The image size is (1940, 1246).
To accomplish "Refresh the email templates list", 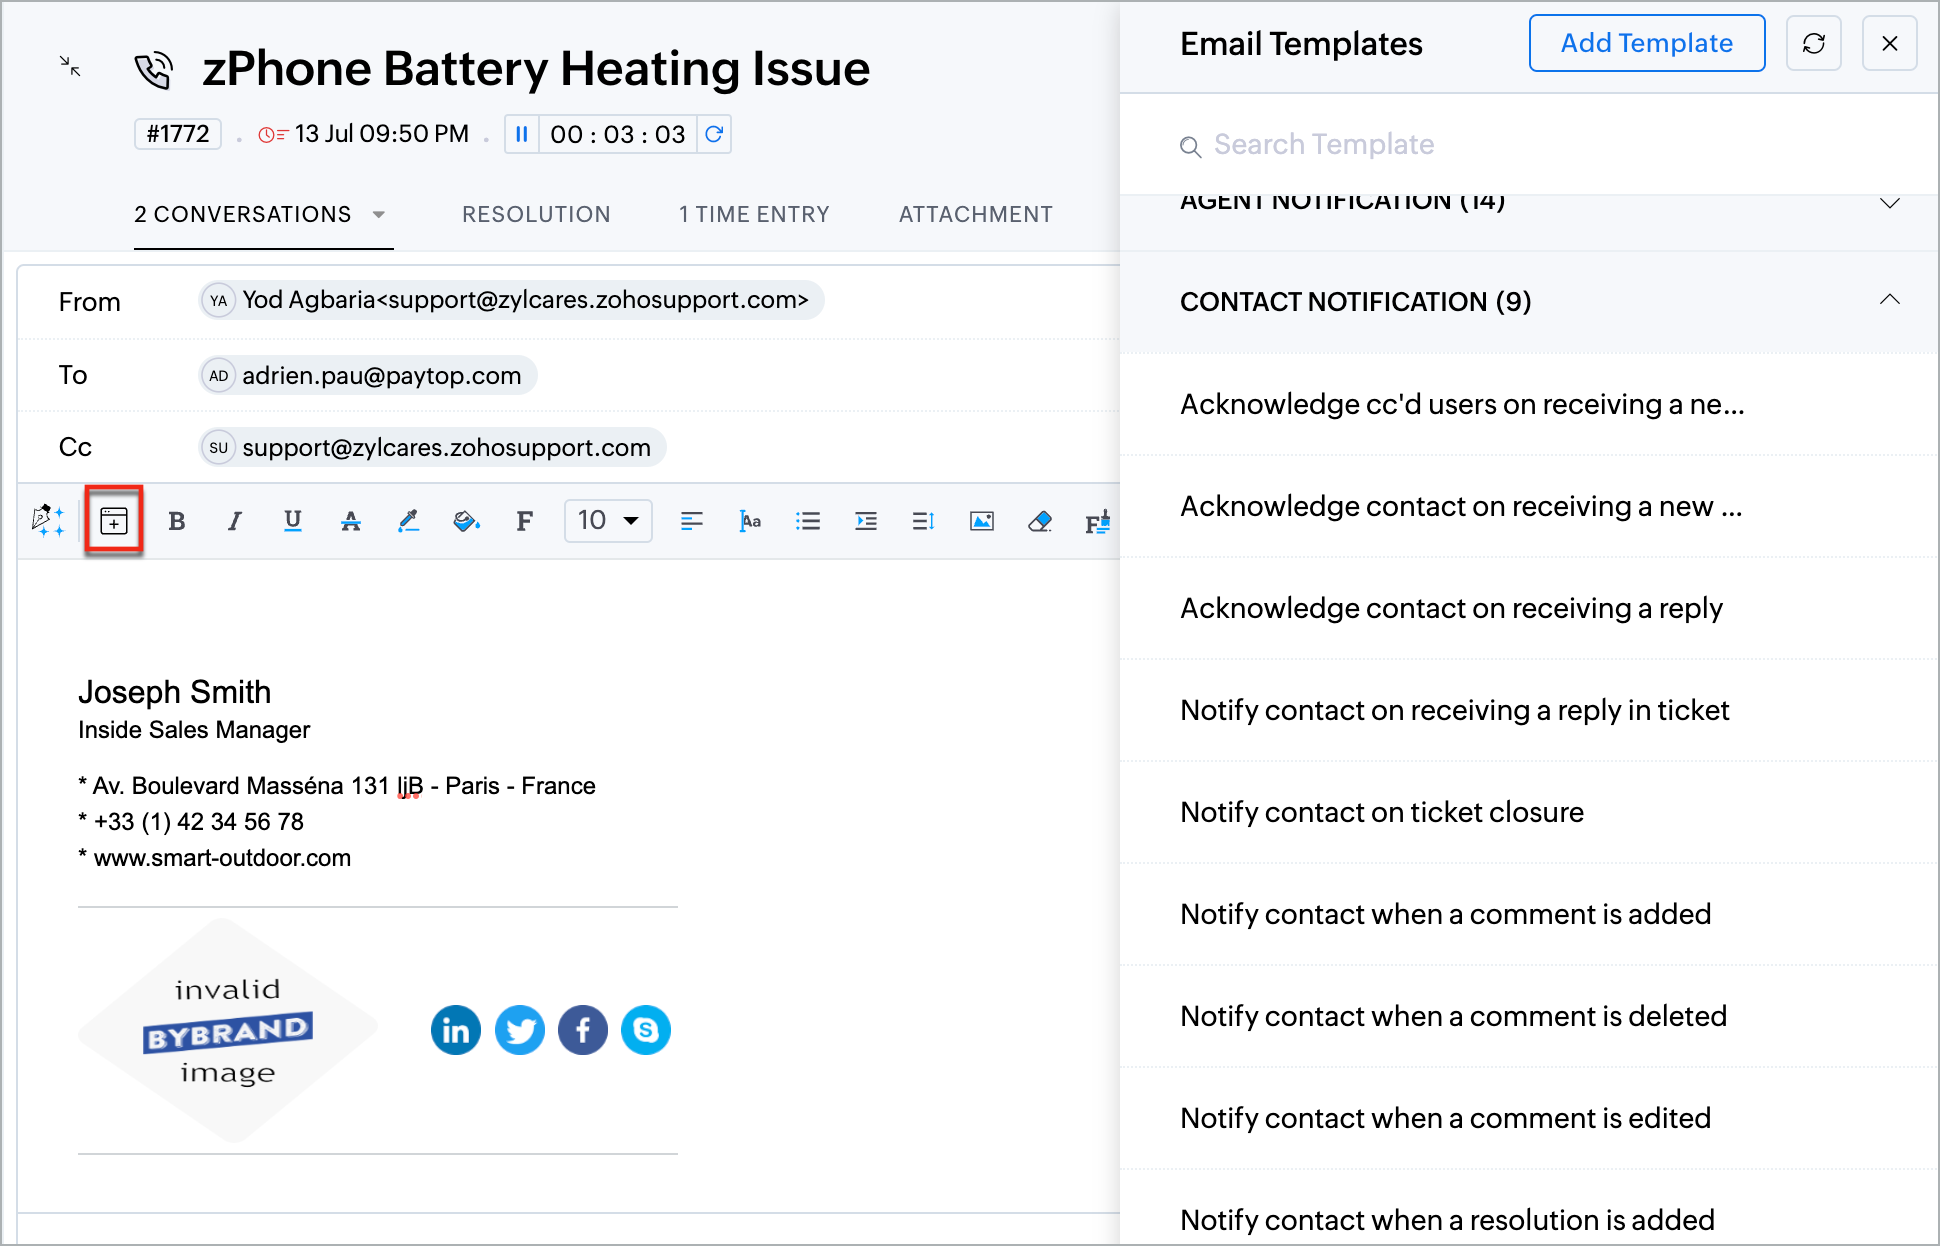I will pyautogui.click(x=1813, y=43).
